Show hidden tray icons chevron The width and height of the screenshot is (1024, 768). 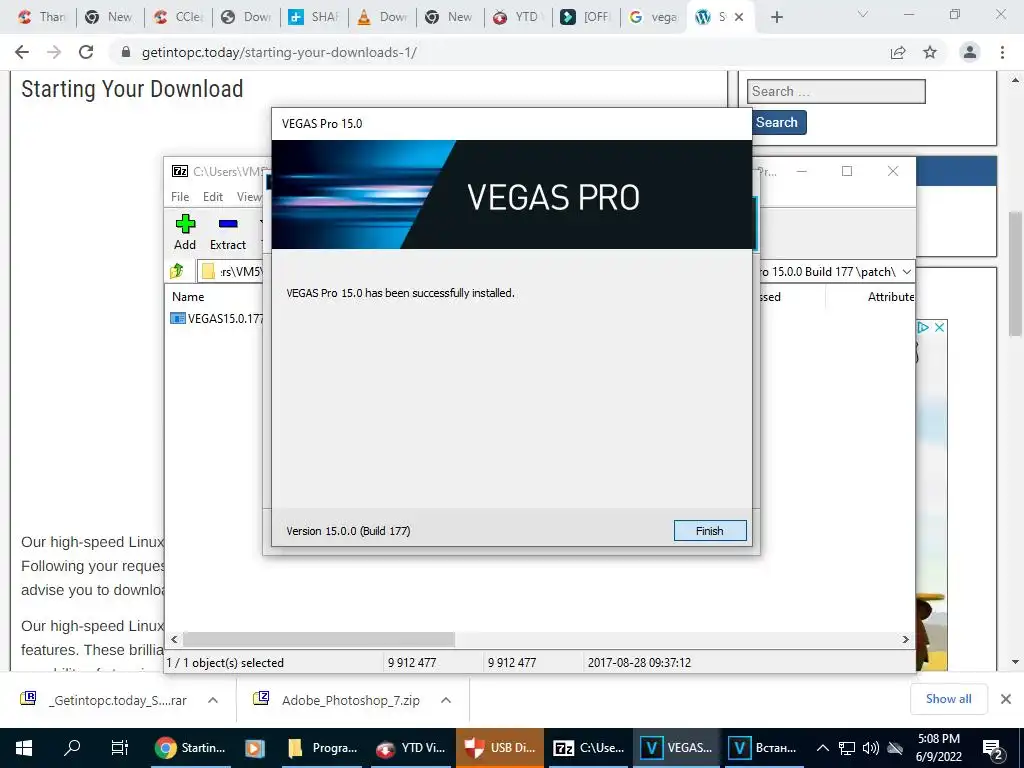823,748
